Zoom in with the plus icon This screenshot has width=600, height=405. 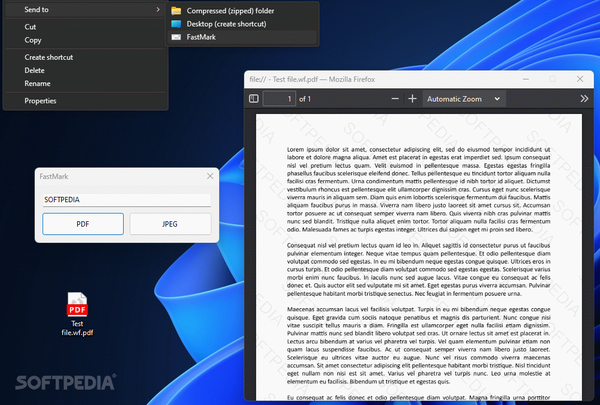[x=412, y=99]
